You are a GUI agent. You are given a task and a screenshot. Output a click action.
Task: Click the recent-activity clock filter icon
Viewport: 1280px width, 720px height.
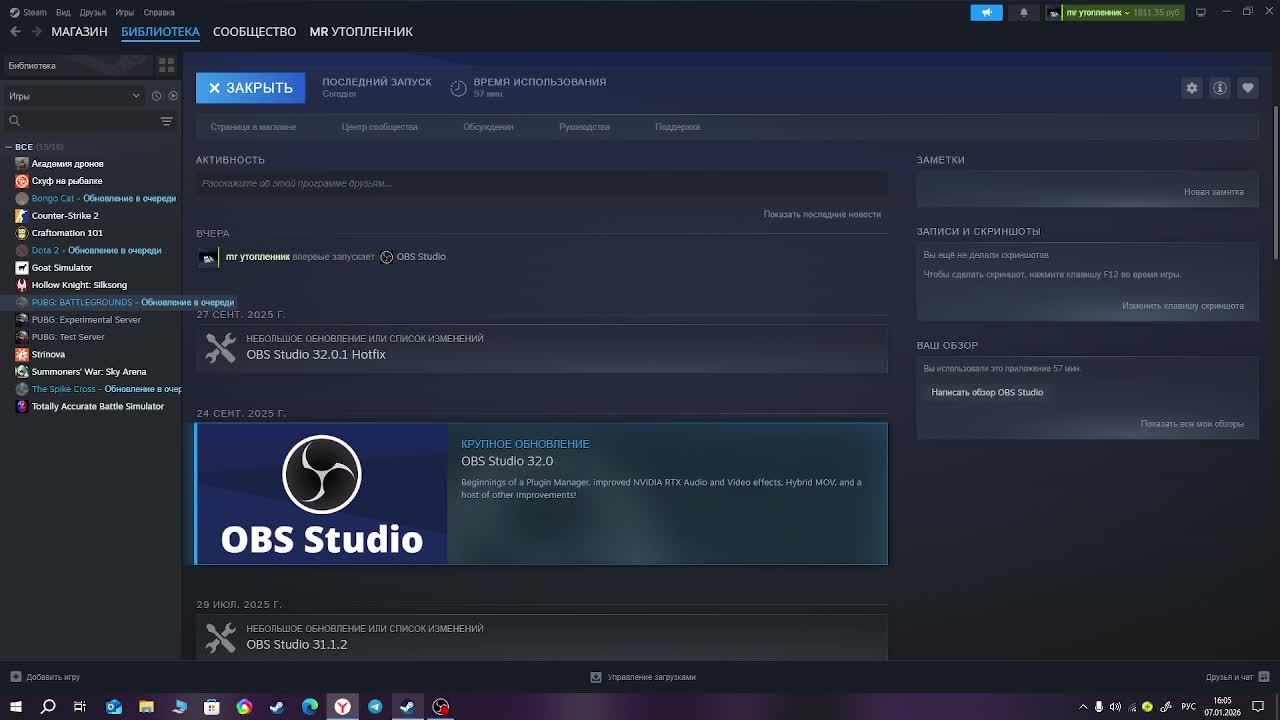156,96
